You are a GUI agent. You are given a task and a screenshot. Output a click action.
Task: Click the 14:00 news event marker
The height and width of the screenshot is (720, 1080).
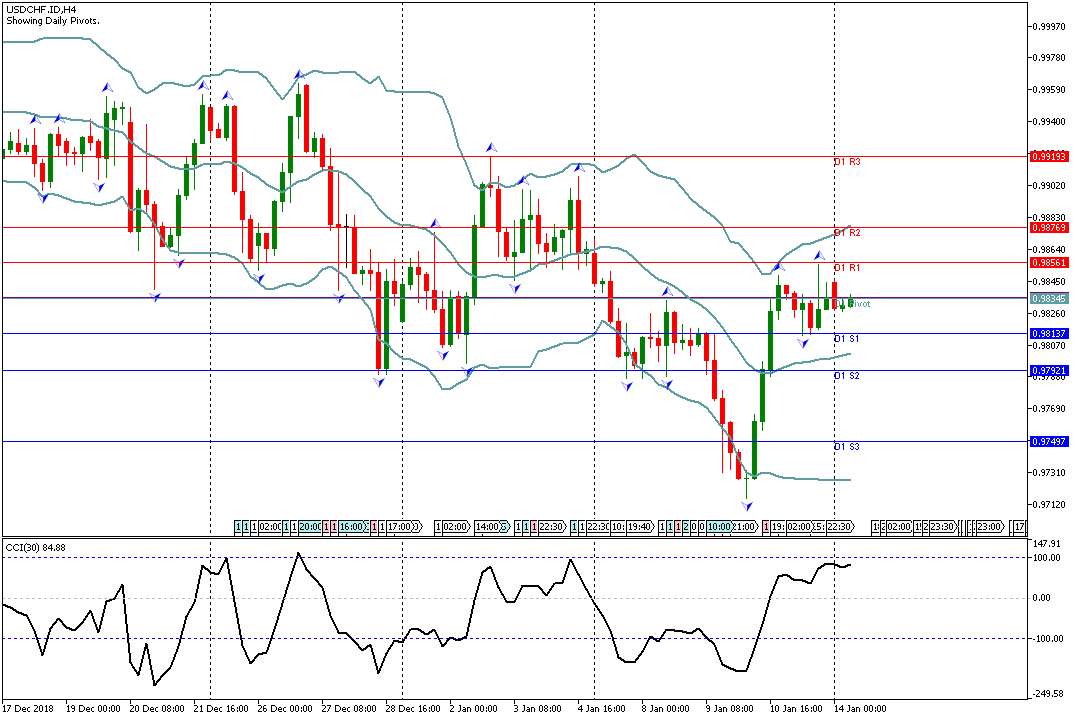point(488,527)
